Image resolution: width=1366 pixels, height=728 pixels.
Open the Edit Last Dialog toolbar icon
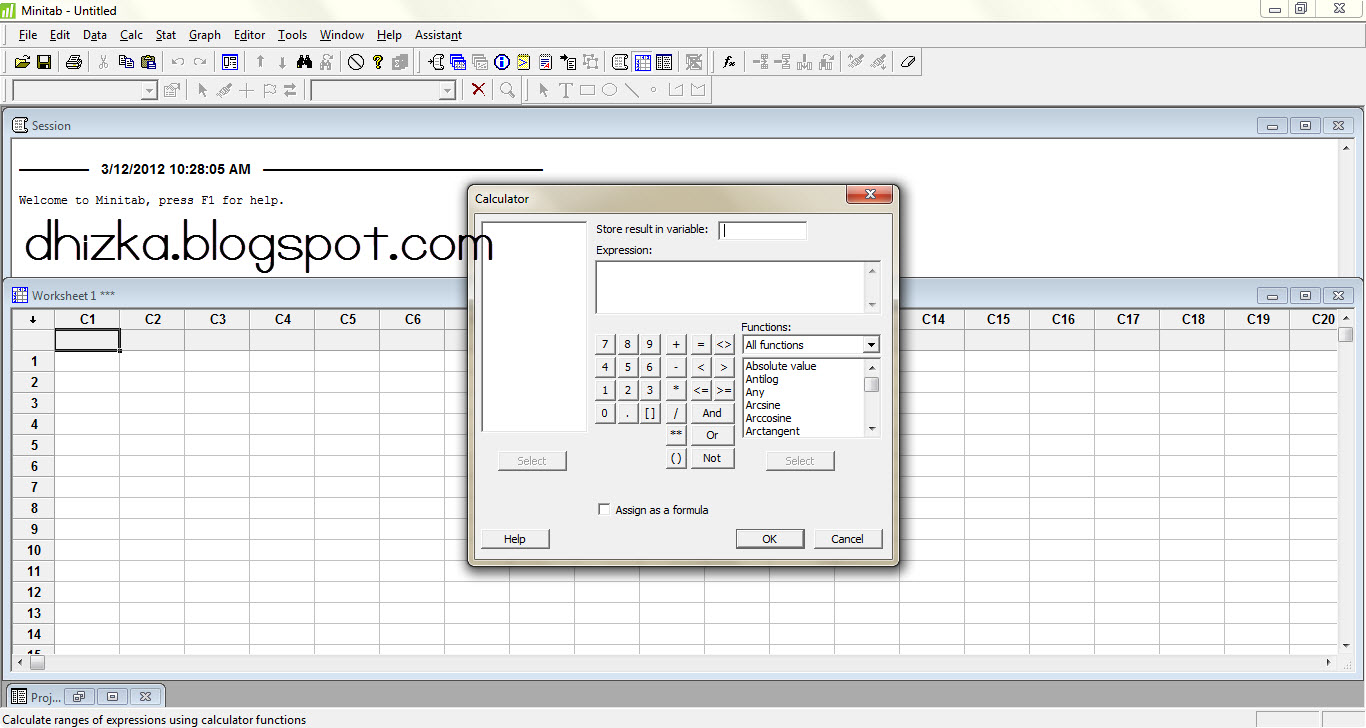230,62
